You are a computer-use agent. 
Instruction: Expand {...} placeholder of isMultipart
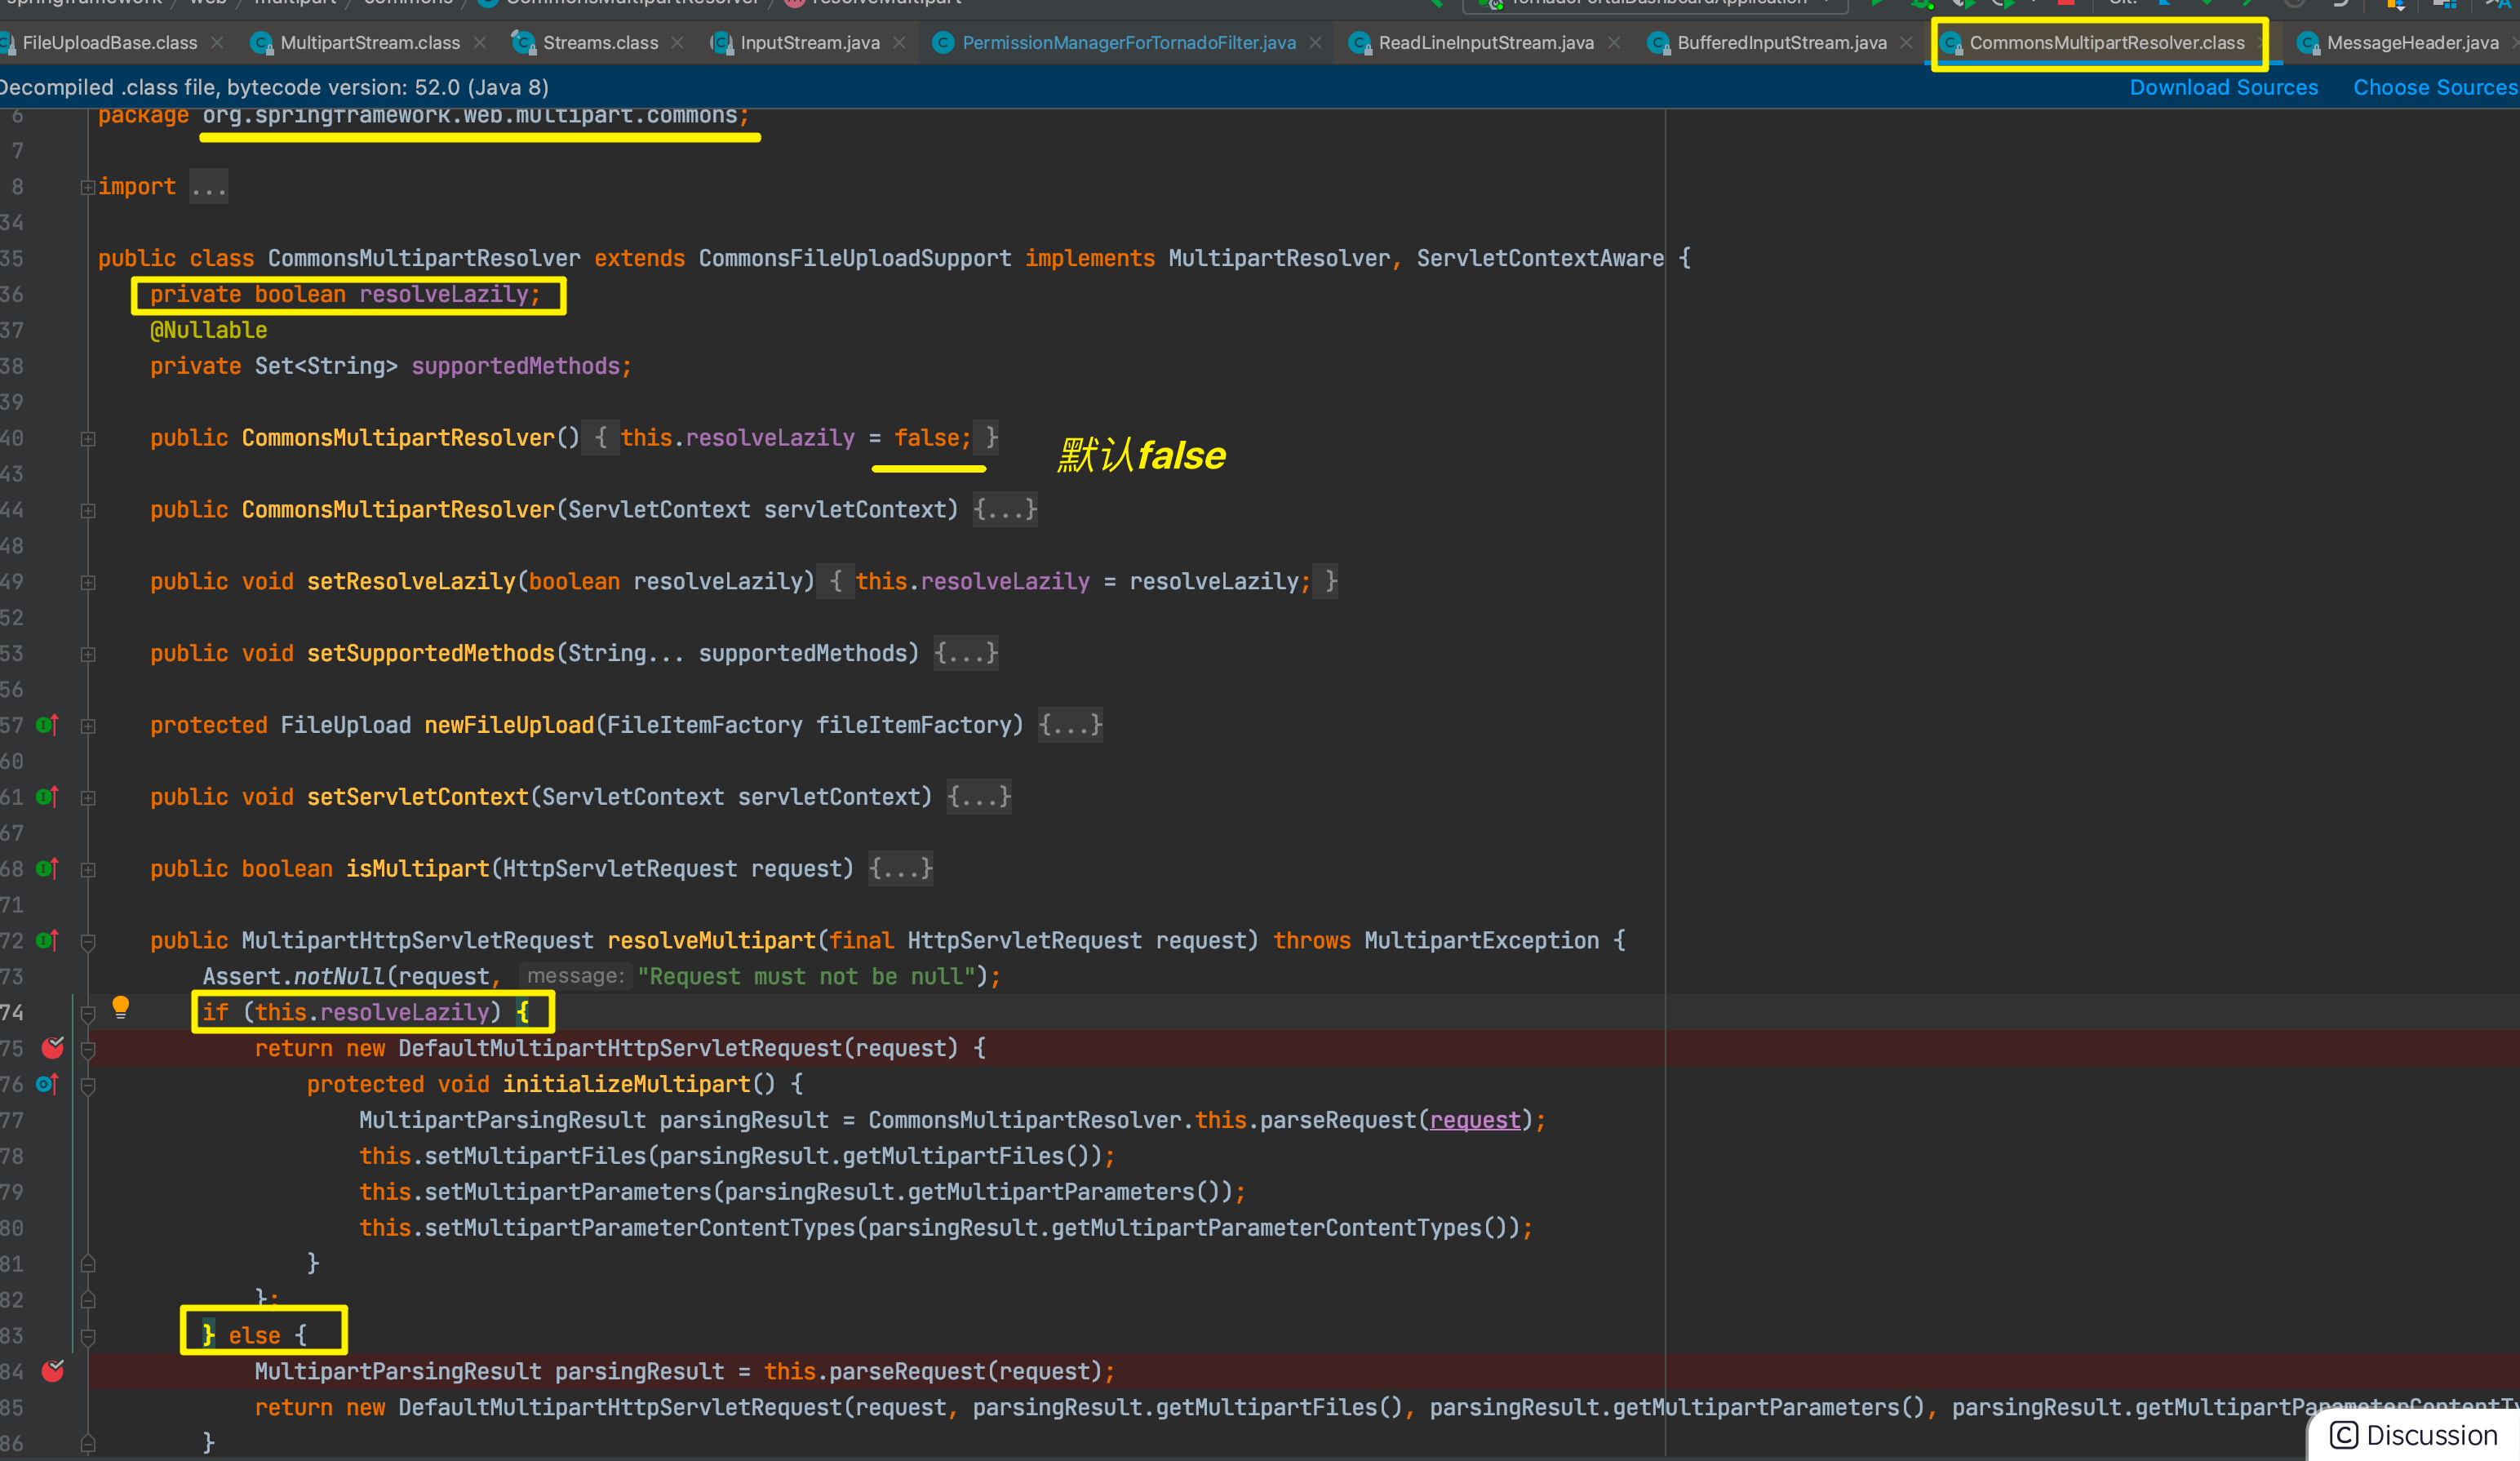(901, 869)
